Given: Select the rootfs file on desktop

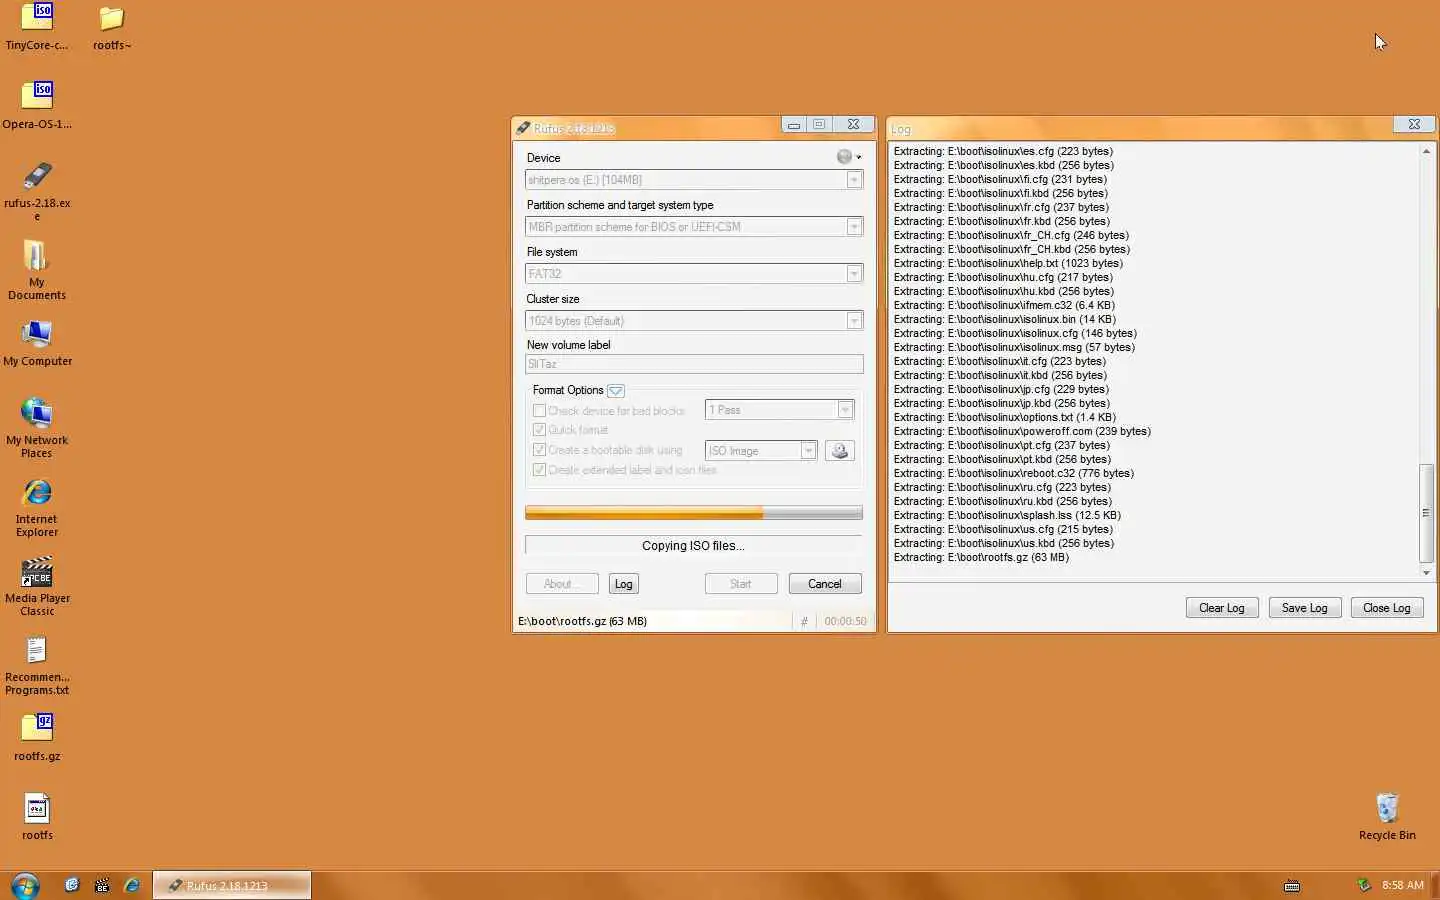Looking at the screenshot, I should click(x=37, y=816).
